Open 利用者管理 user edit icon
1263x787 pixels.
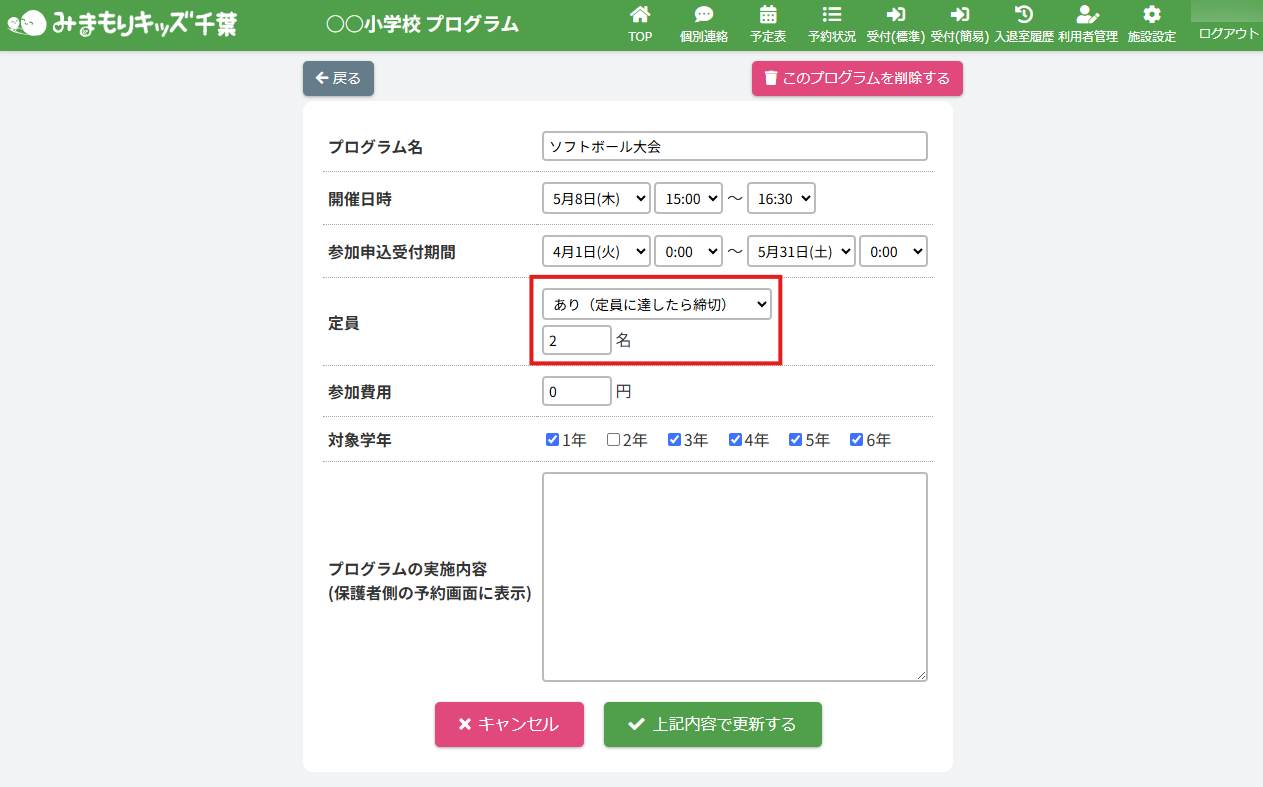pos(1087,15)
